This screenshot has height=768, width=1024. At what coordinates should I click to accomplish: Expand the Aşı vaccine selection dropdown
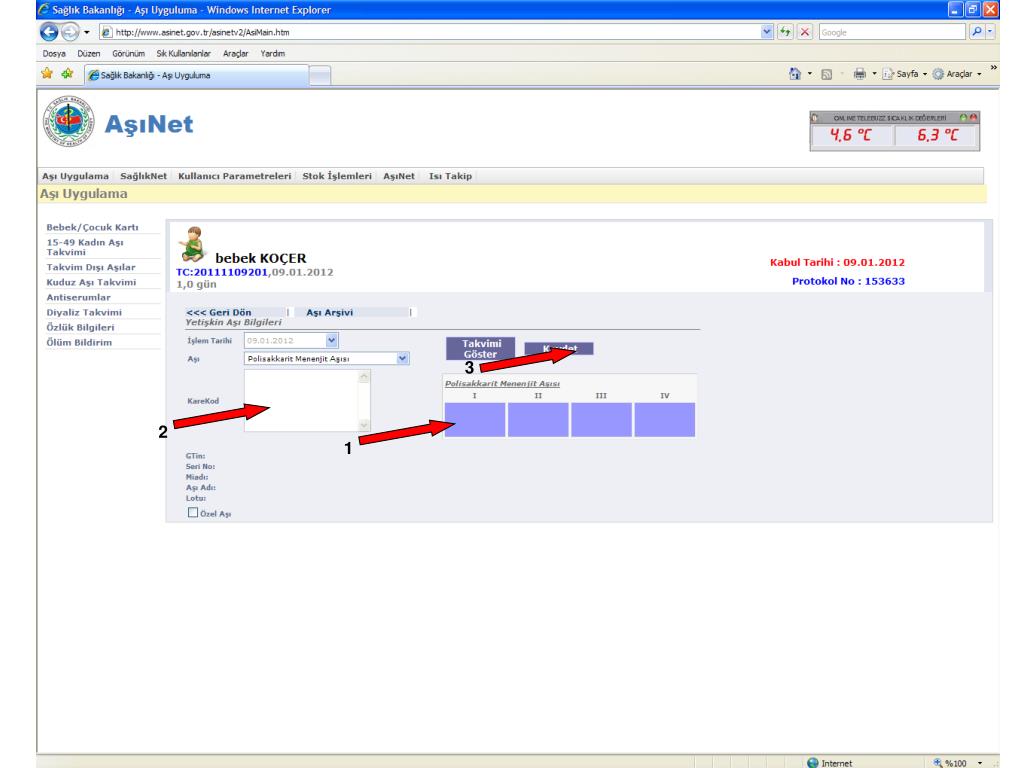402,358
